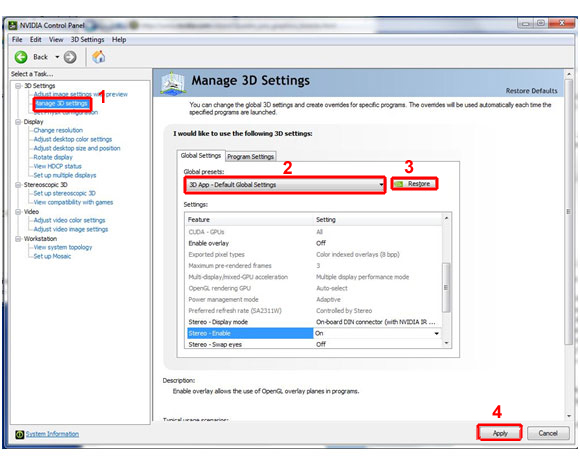This screenshot has width=580, height=465.
Task: Click the Apply button
Action: pos(500,433)
